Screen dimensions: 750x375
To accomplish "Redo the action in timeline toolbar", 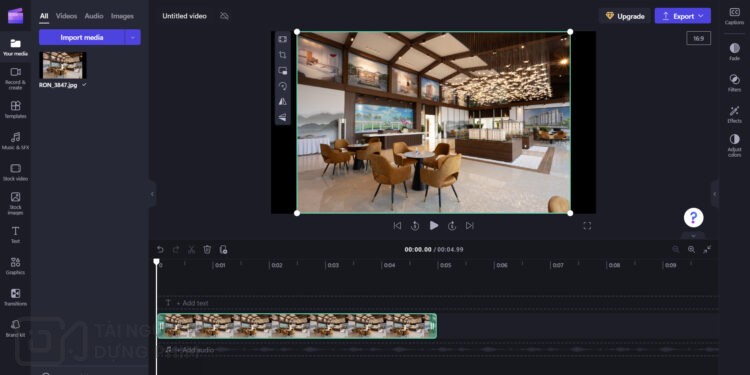I will [176, 249].
